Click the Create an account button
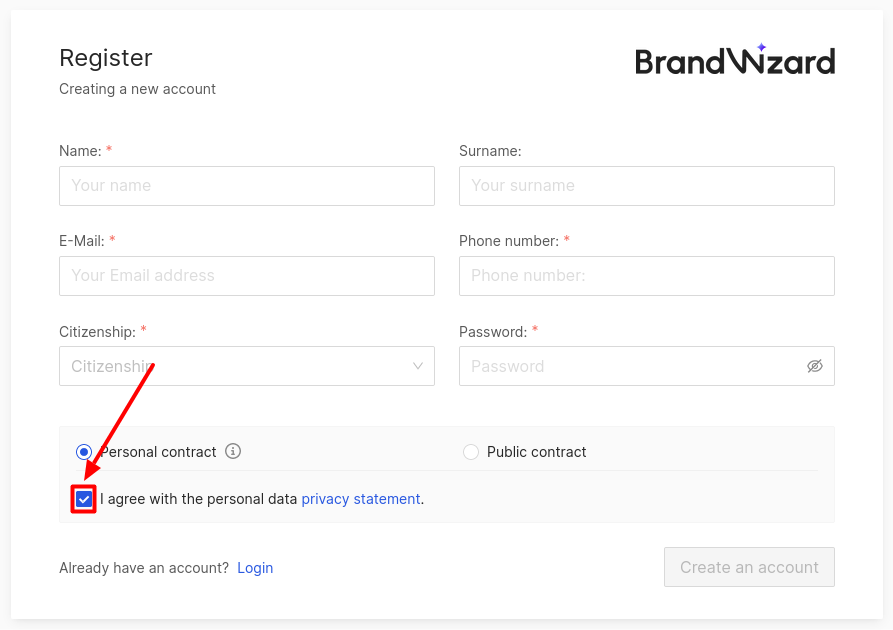The image size is (893, 630). pyautogui.click(x=749, y=567)
